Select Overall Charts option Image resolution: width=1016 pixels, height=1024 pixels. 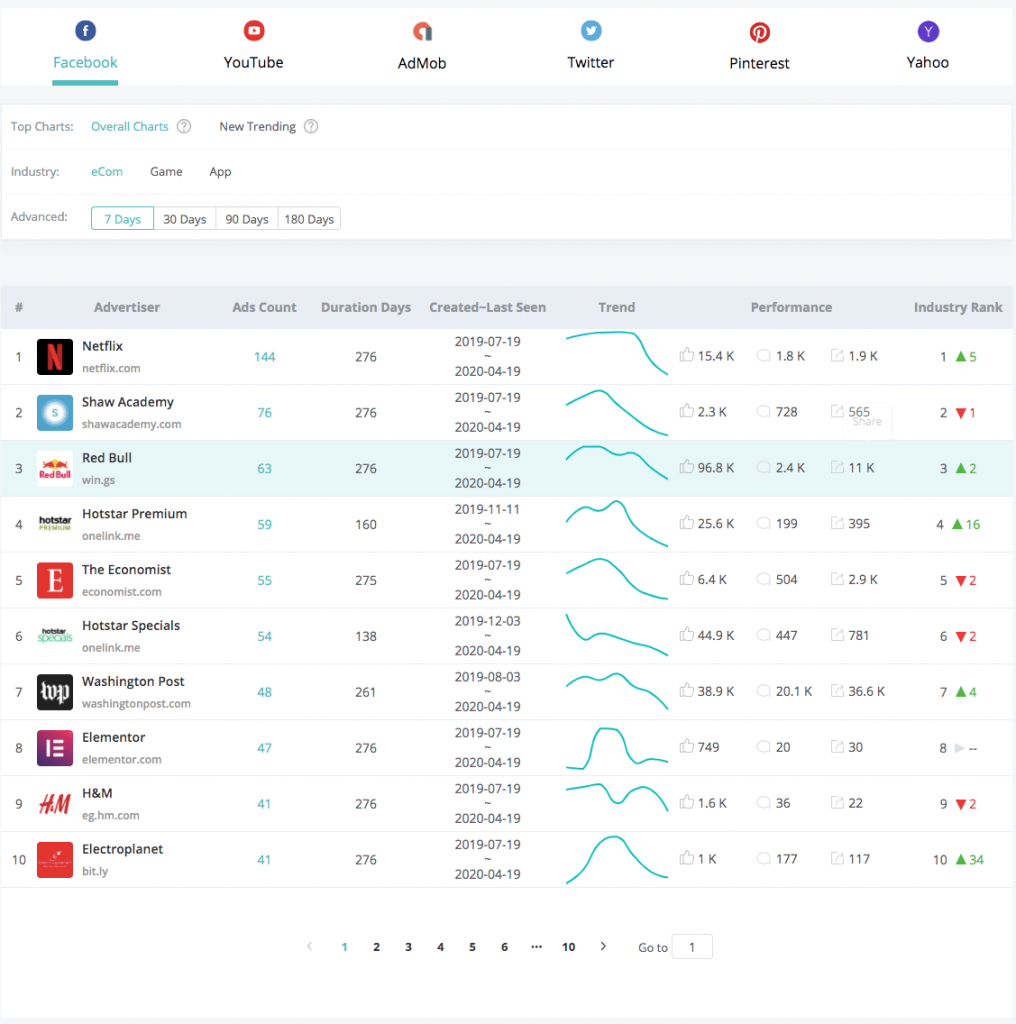point(130,127)
